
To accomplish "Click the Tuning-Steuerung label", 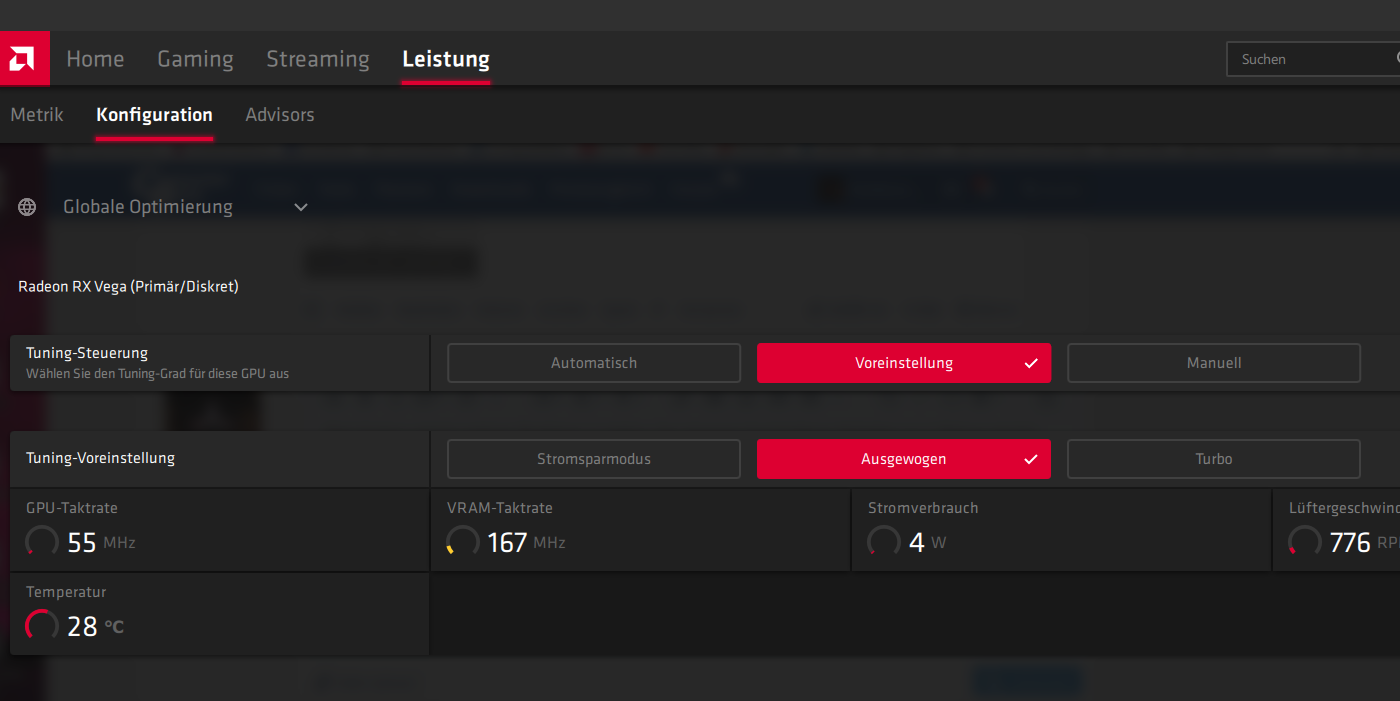I will 87,353.
